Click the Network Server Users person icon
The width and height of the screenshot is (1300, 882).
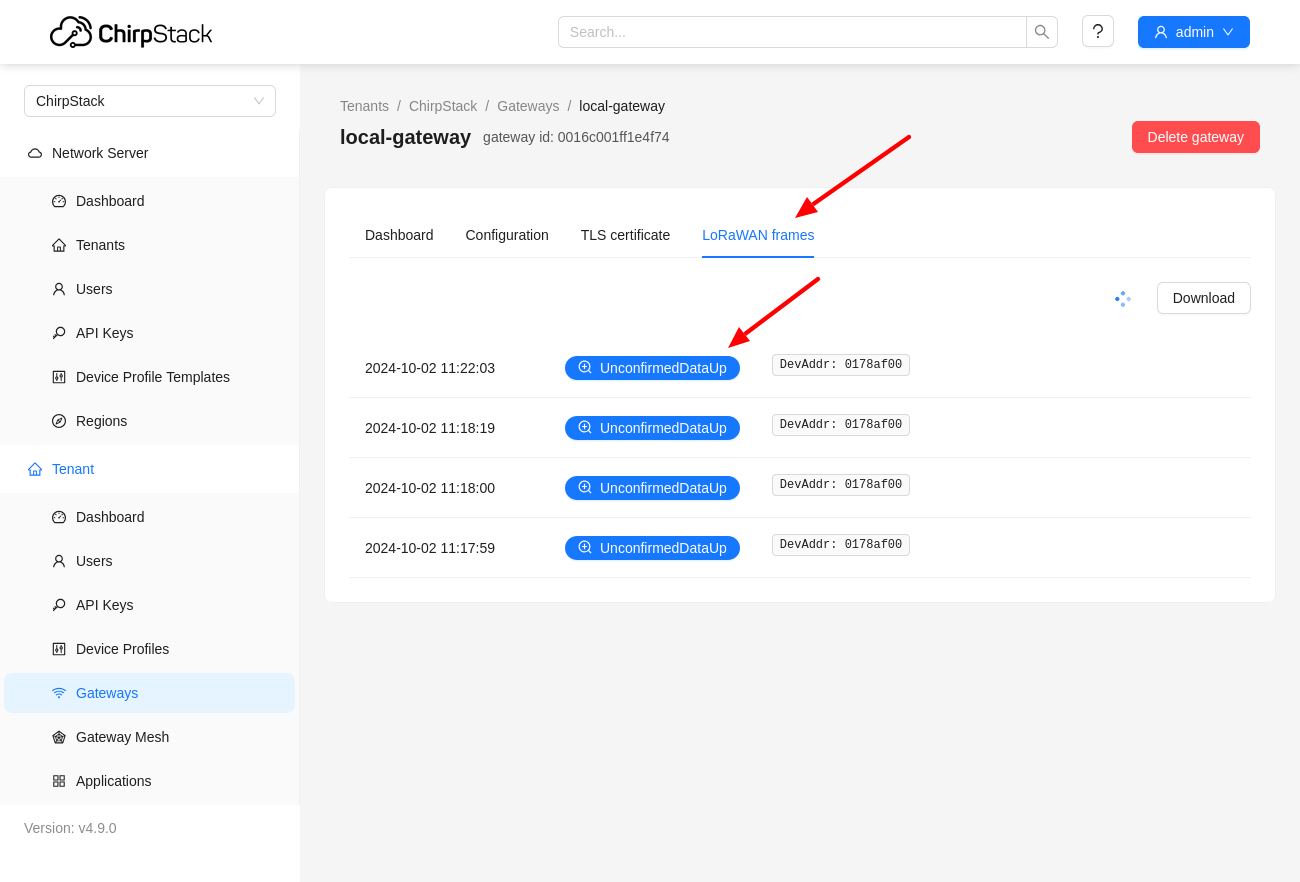[59, 289]
